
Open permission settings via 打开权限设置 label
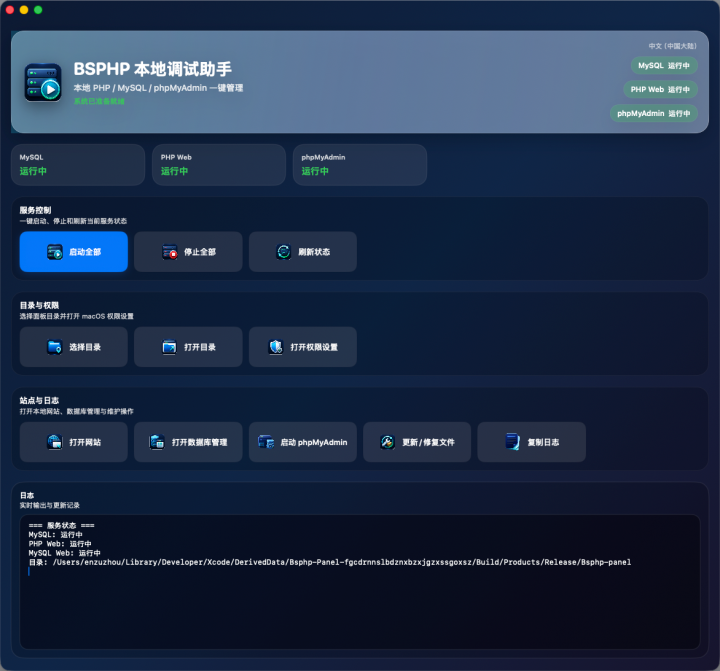click(x=314, y=347)
